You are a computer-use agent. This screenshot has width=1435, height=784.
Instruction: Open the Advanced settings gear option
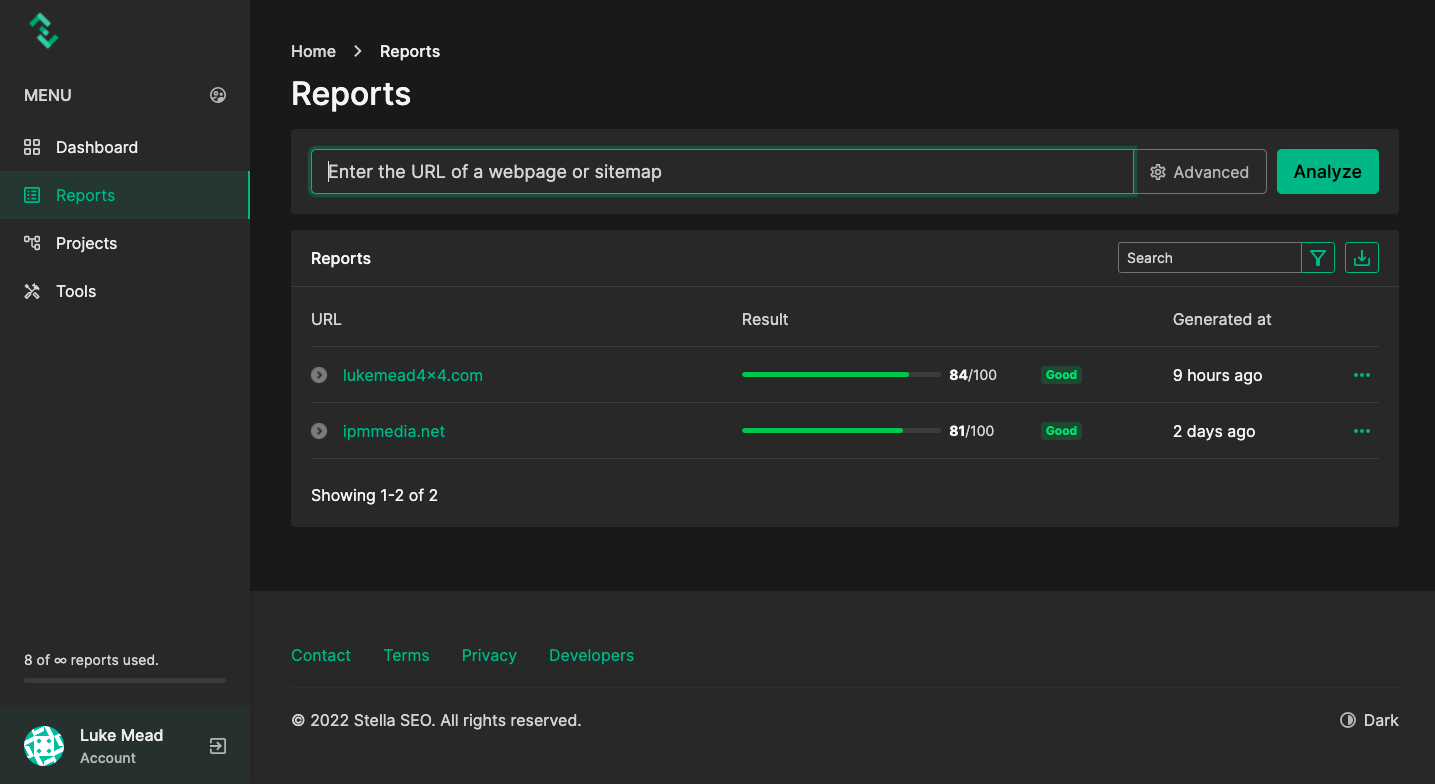coord(1200,172)
